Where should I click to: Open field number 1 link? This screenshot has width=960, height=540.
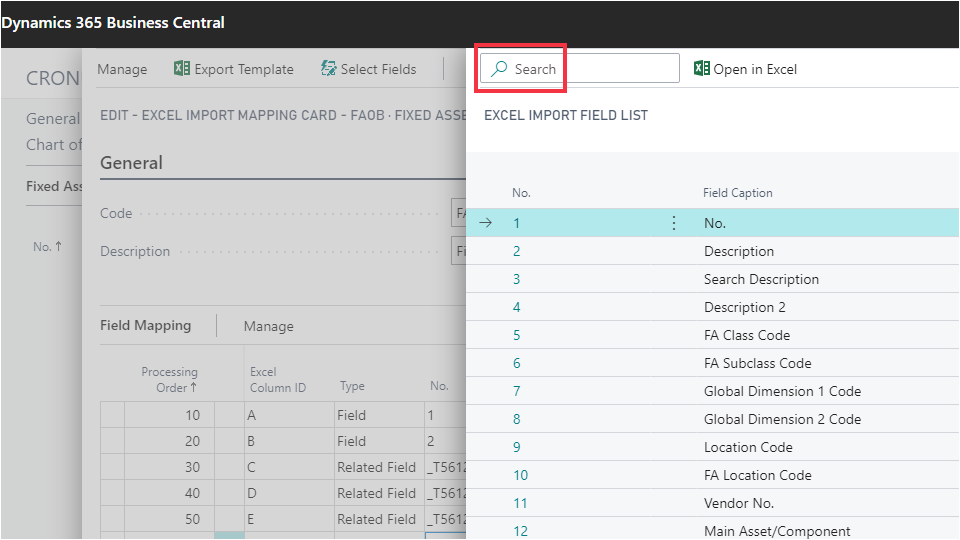coord(517,223)
